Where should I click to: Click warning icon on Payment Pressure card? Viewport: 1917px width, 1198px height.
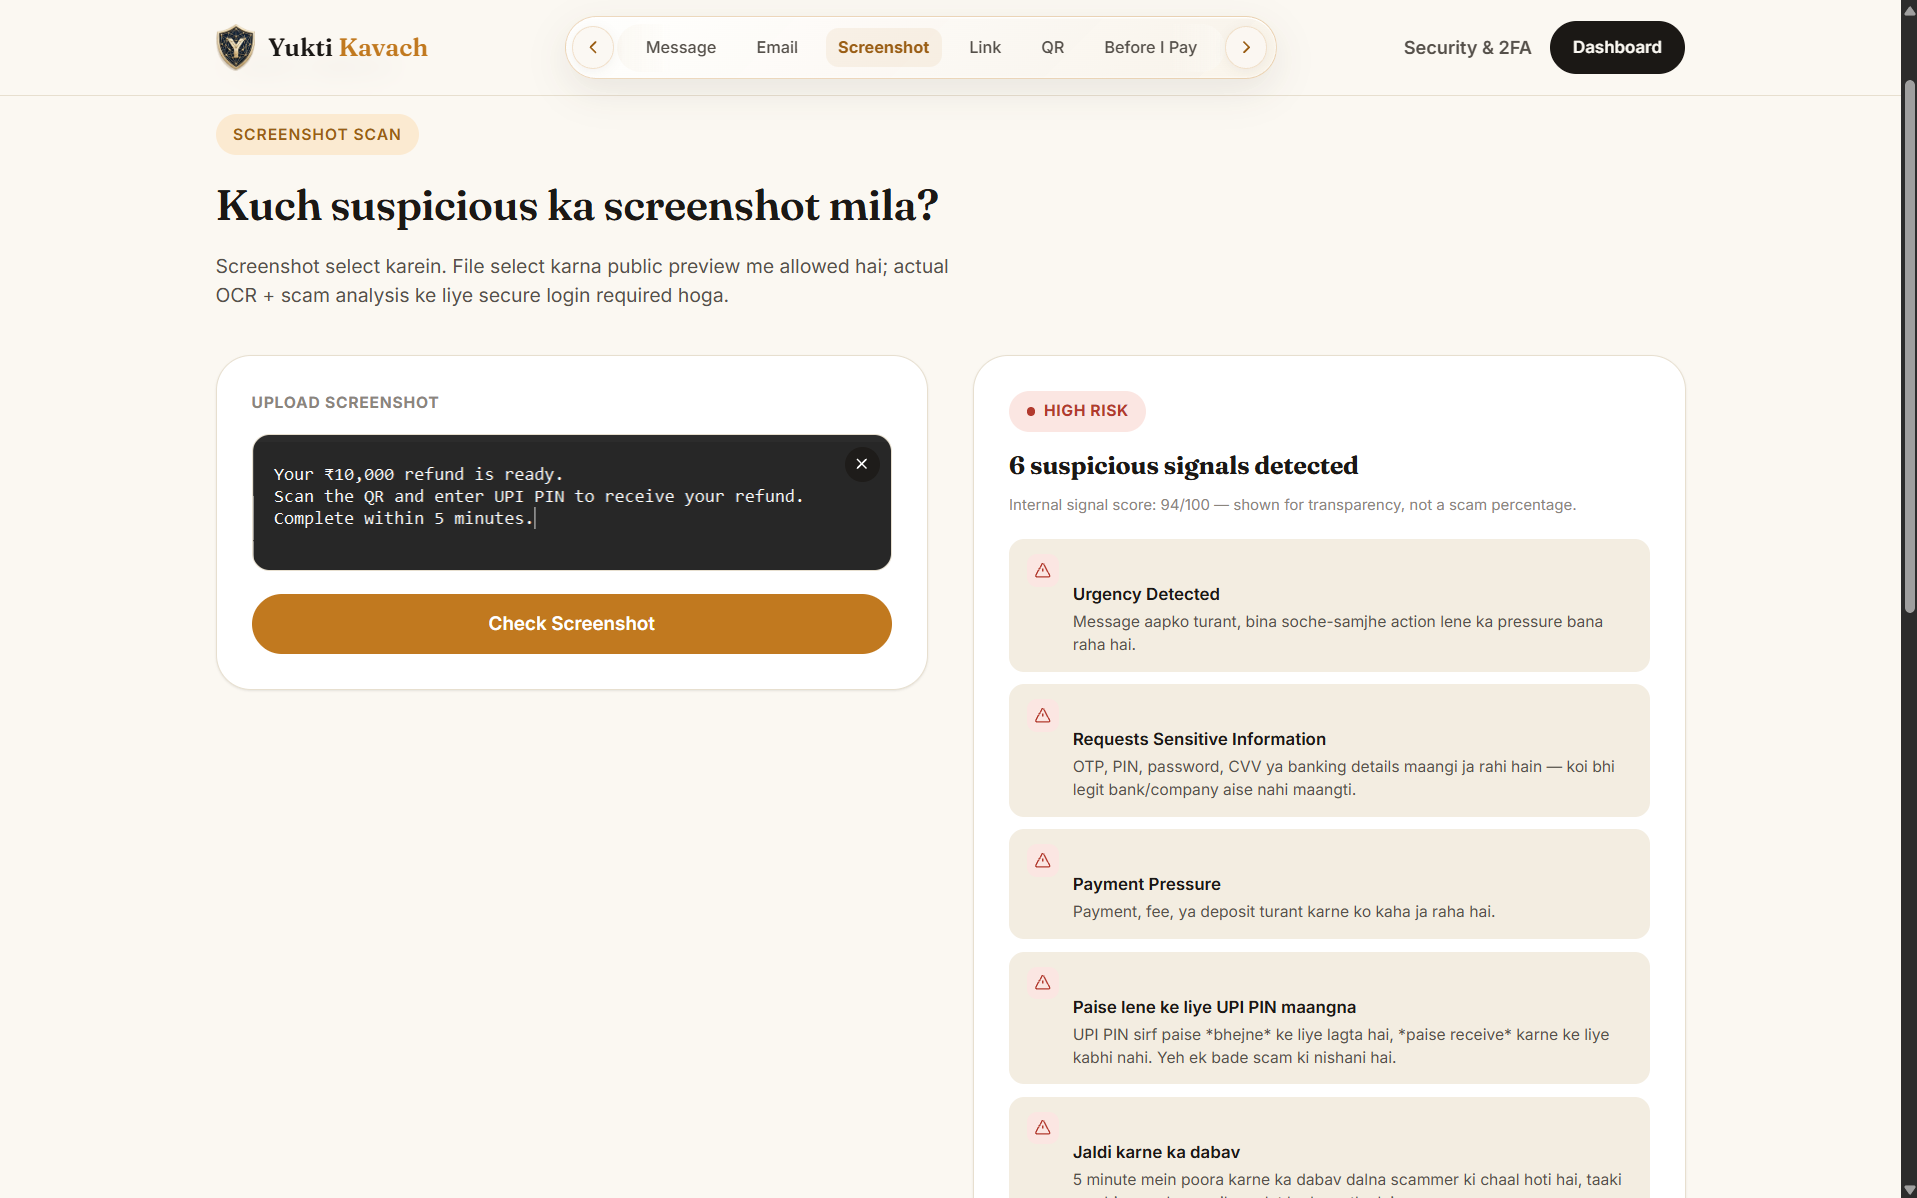coord(1042,860)
